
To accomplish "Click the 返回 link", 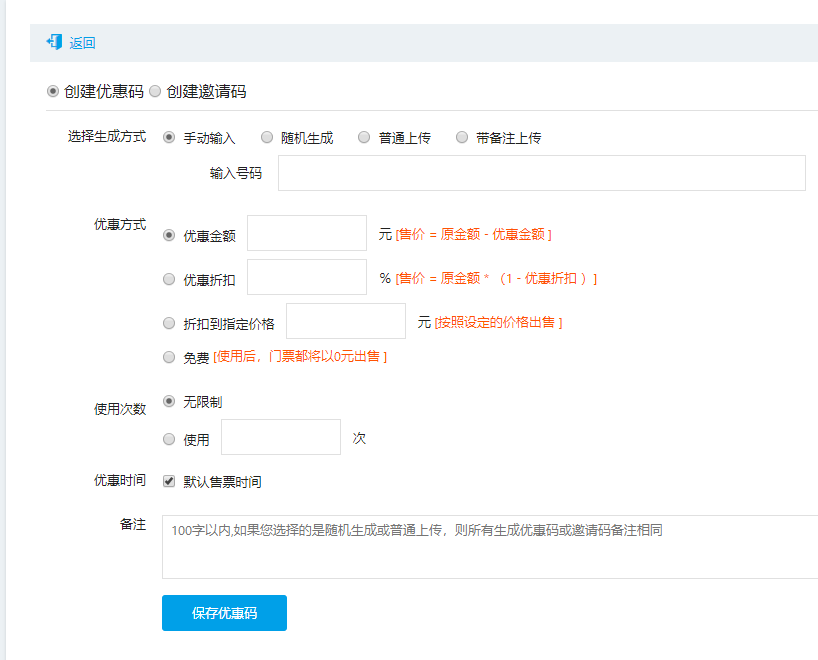I will click(83, 43).
